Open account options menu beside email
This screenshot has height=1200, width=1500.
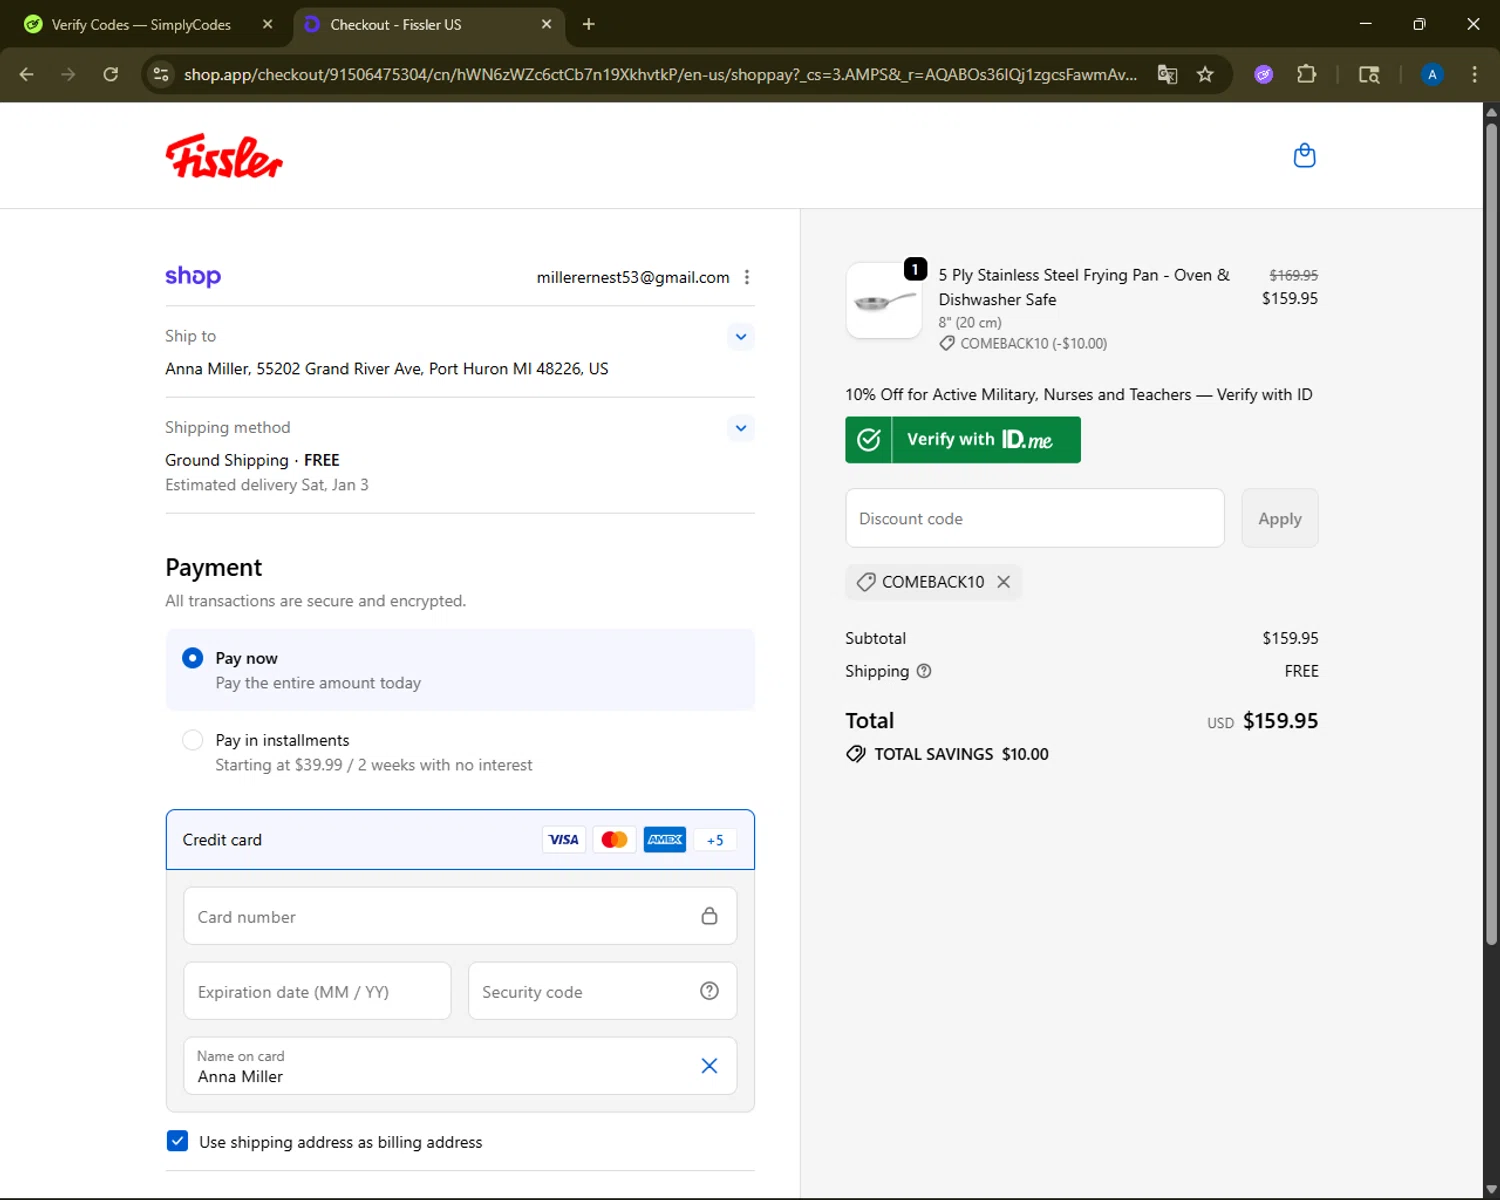(x=747, y=277)
